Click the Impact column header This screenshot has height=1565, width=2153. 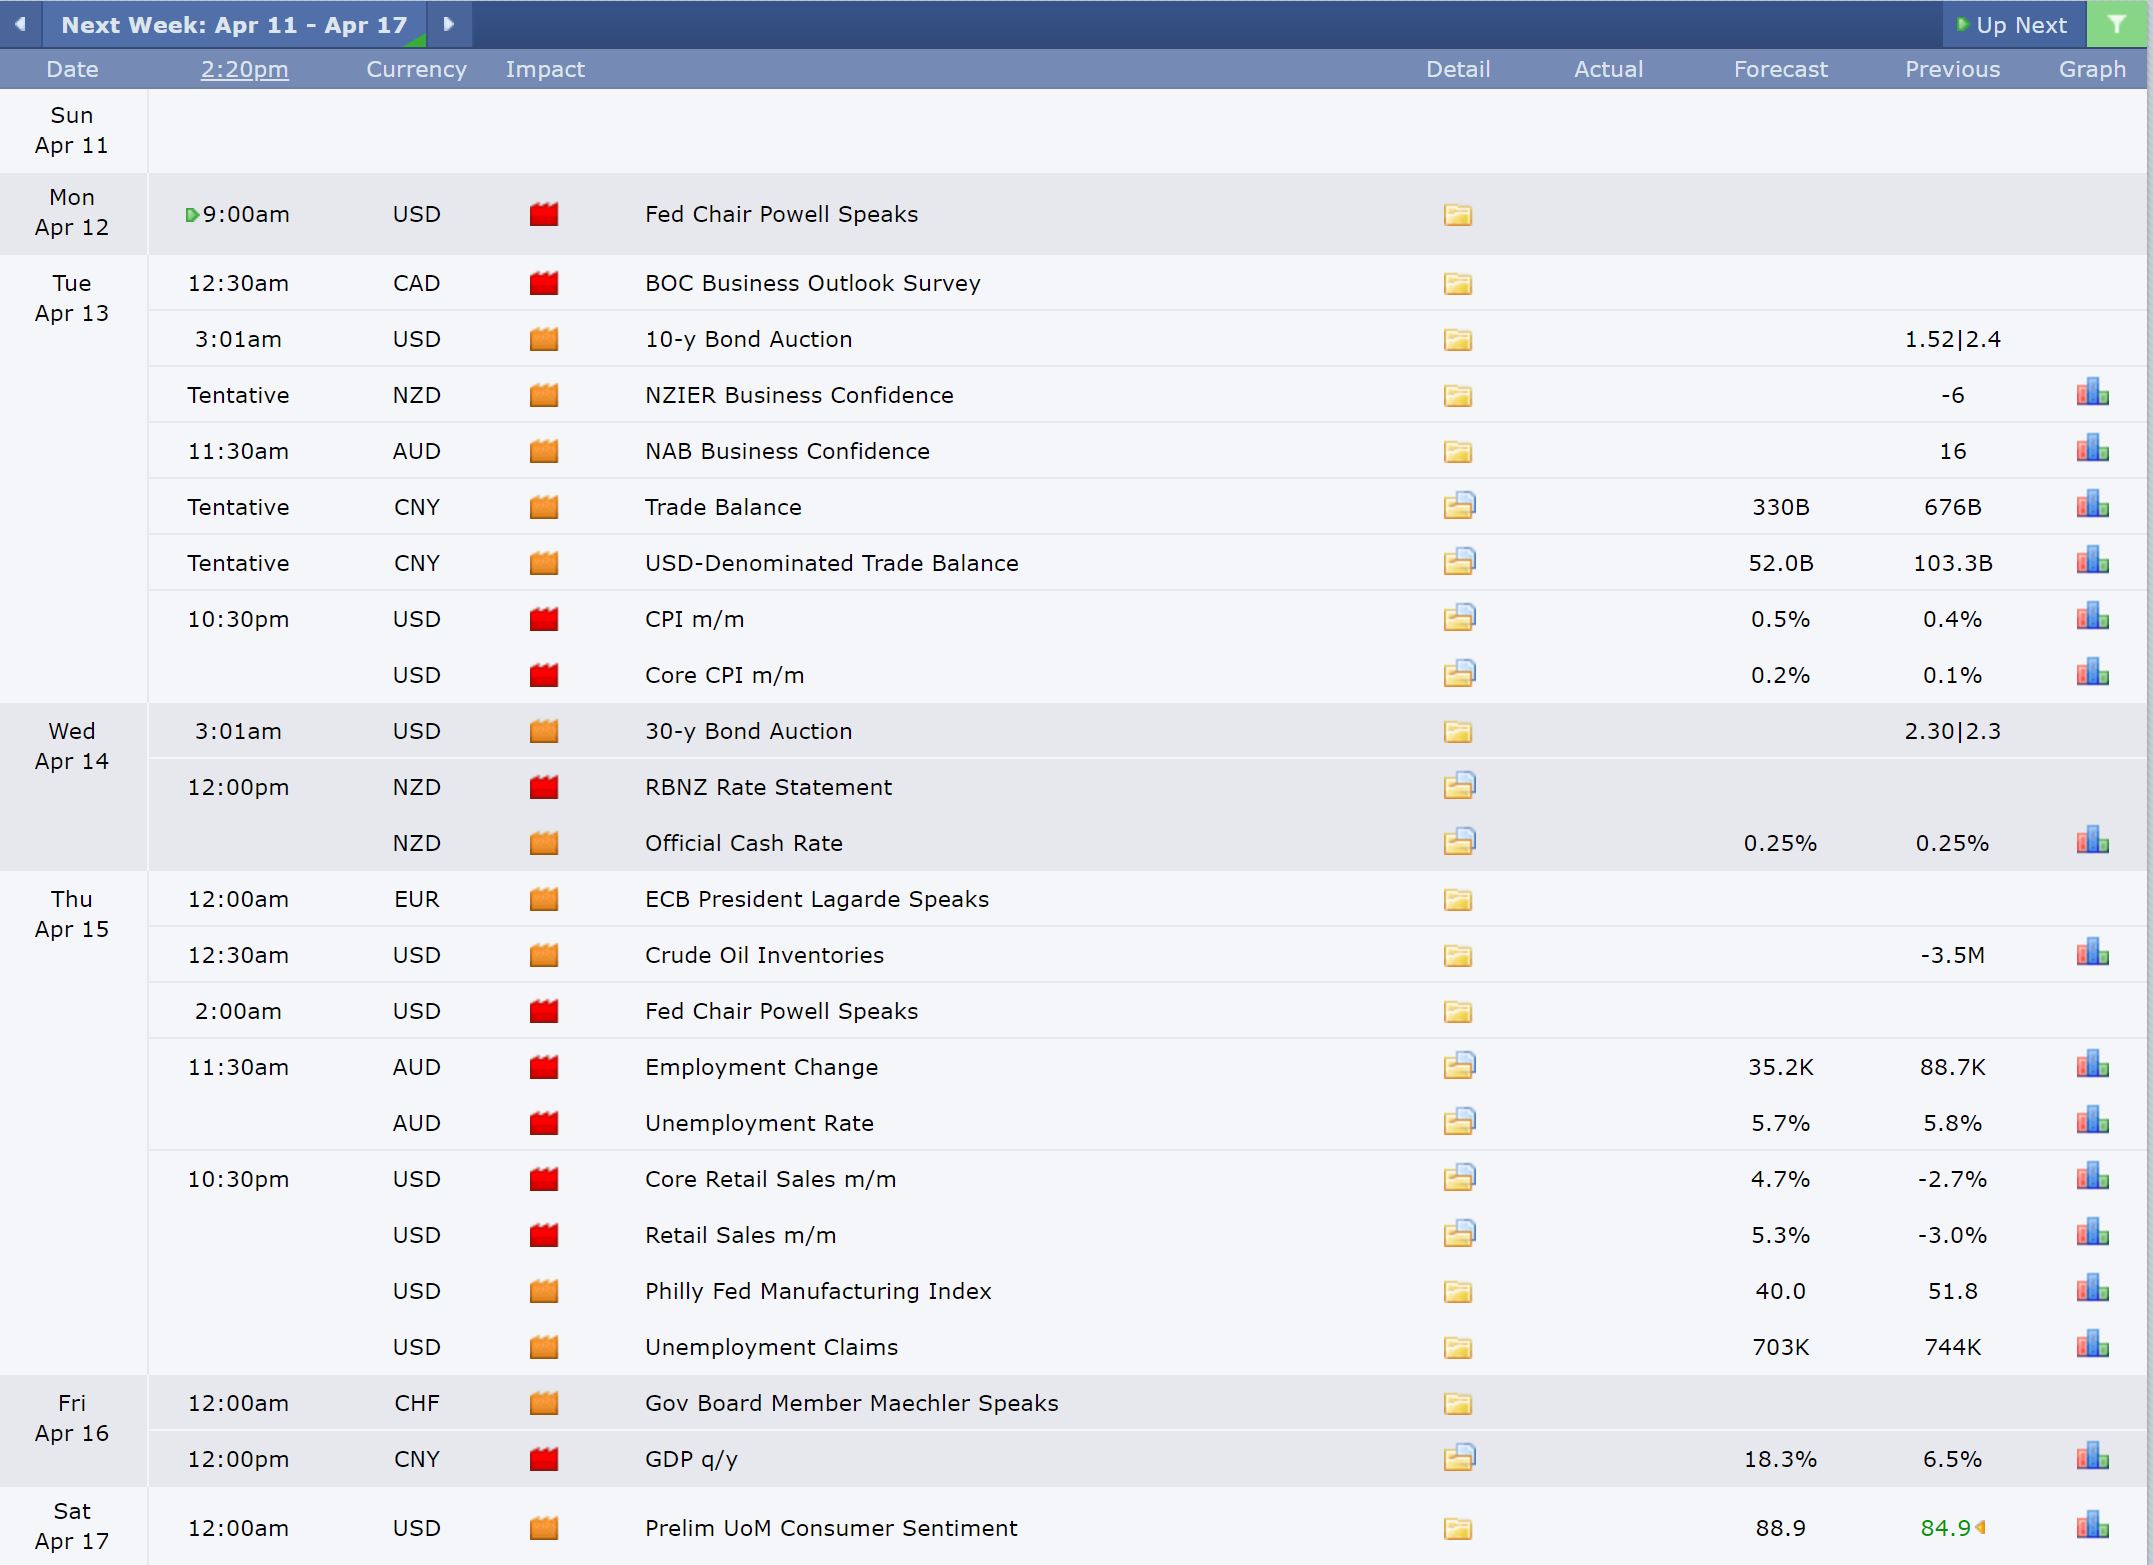(x=545, y=69)
